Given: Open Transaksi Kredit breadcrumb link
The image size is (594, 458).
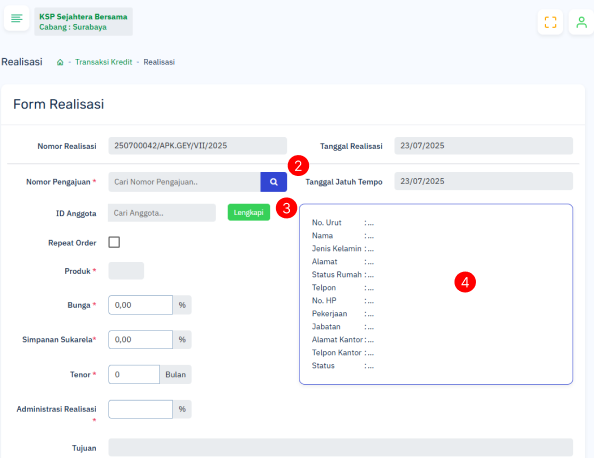Looking at the screenshot, I should click(103, 62).
